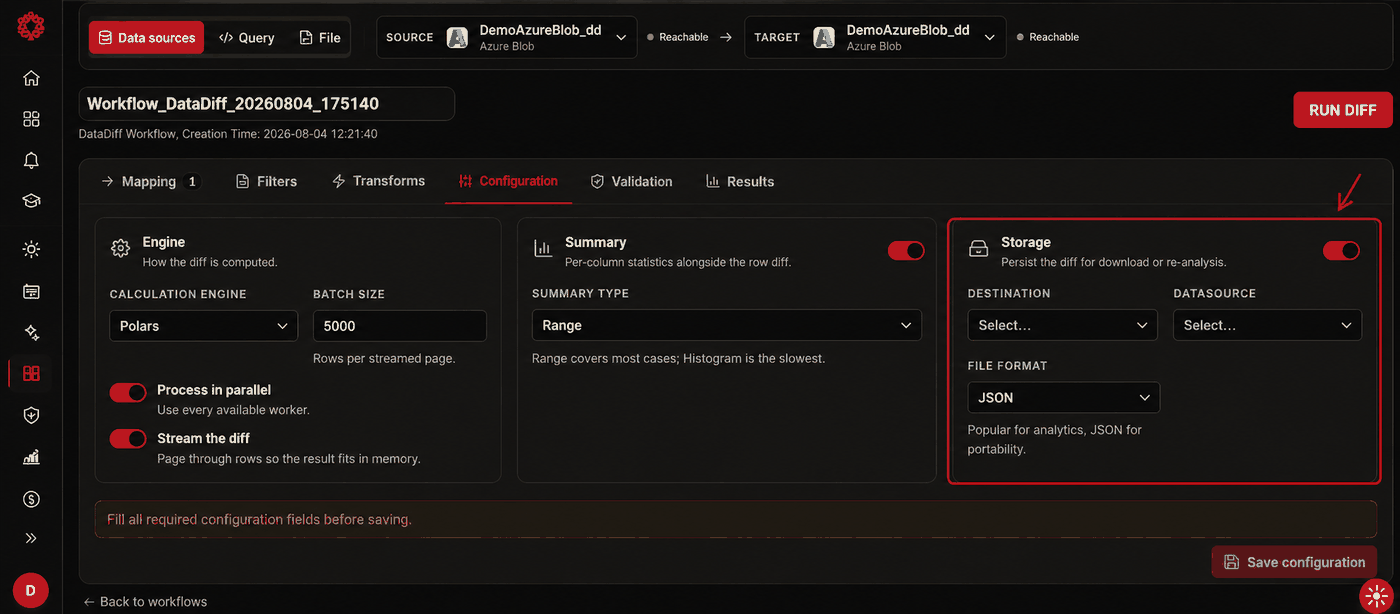Open the sparkles AI sidebar icon

pyautogui.click(x=31, y=333)
